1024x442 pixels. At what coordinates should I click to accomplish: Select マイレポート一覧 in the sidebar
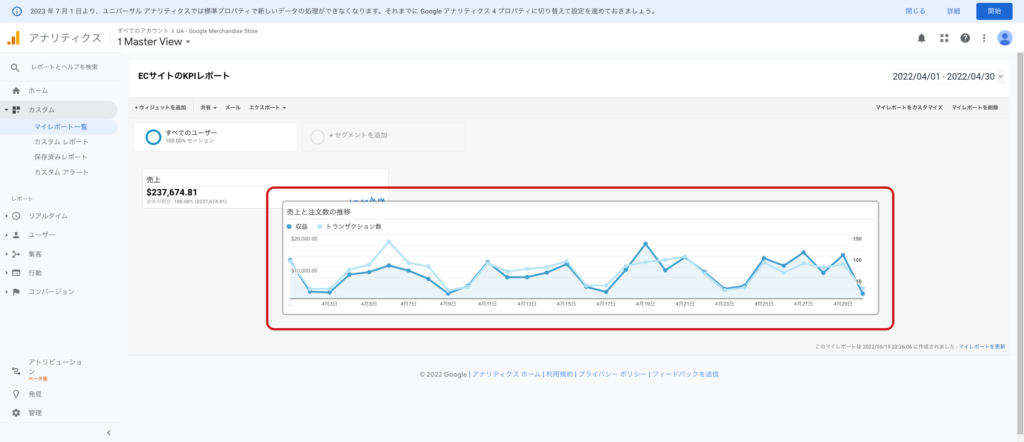pos(61,127)
